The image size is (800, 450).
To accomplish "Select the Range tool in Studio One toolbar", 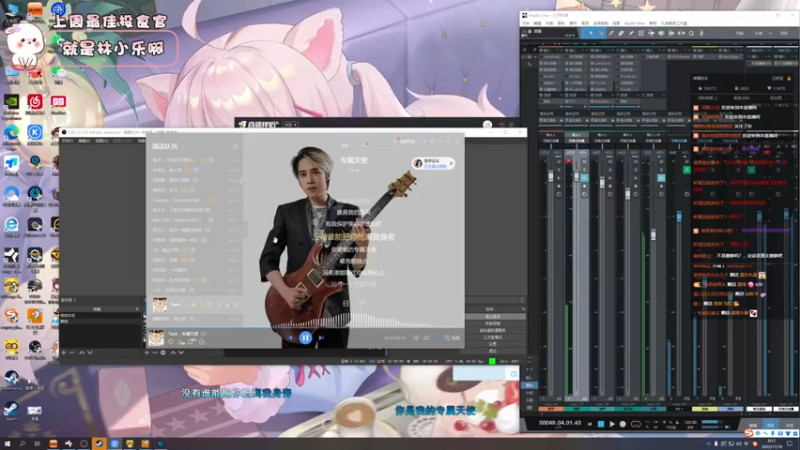I will point(601,33).
